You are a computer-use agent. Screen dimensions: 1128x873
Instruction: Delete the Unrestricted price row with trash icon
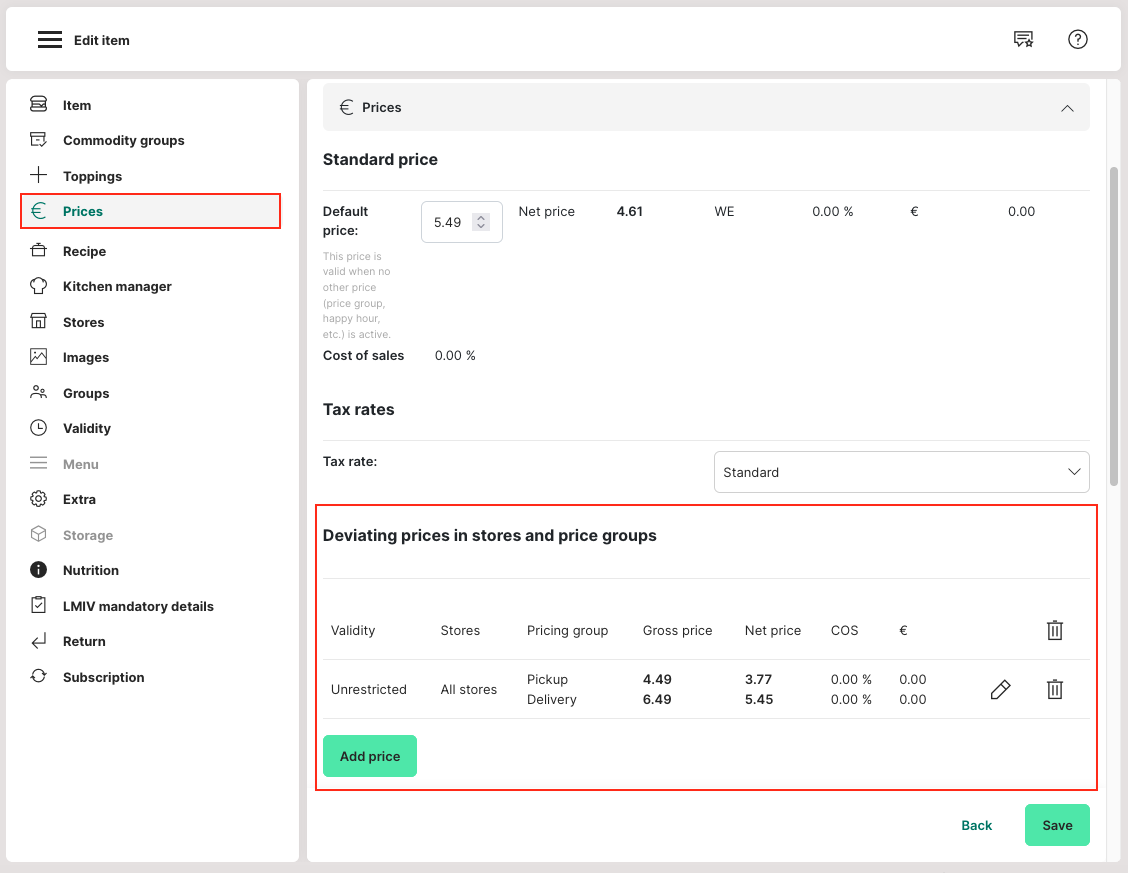coord(1054,689)
